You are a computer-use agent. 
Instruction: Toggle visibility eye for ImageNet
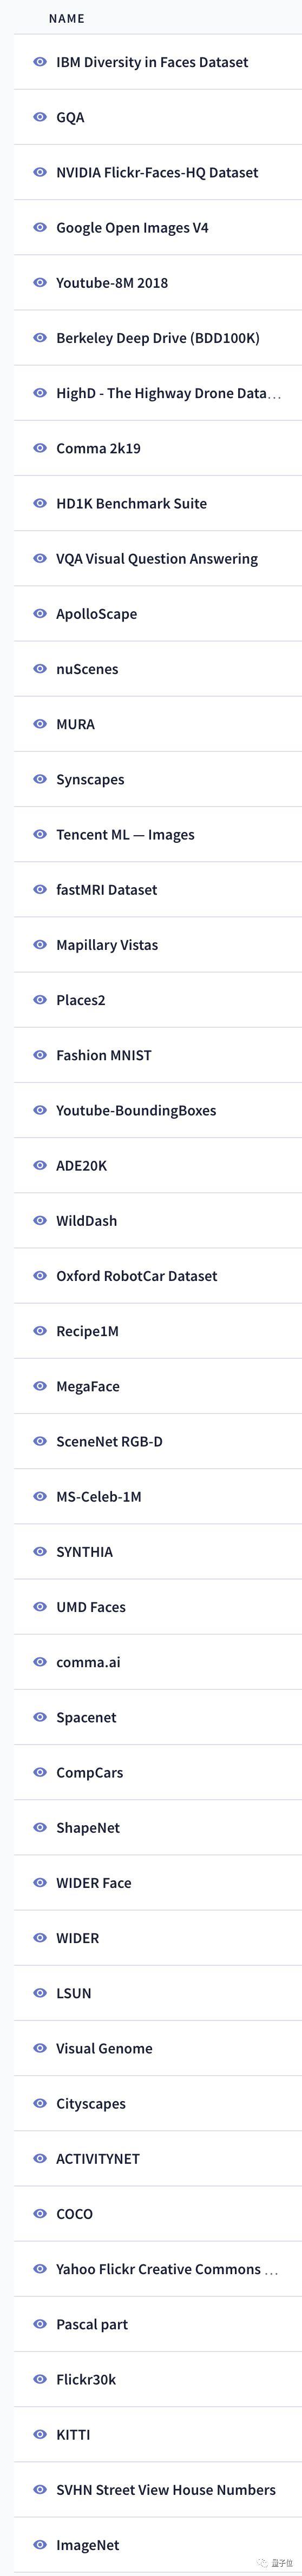[40, 2545]
